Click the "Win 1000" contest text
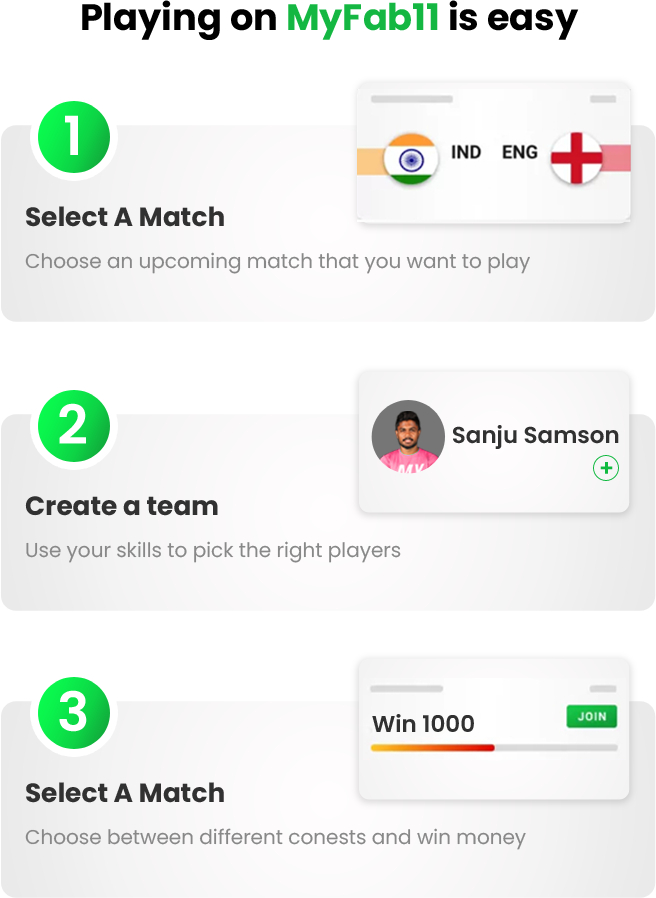 [423, 723]
